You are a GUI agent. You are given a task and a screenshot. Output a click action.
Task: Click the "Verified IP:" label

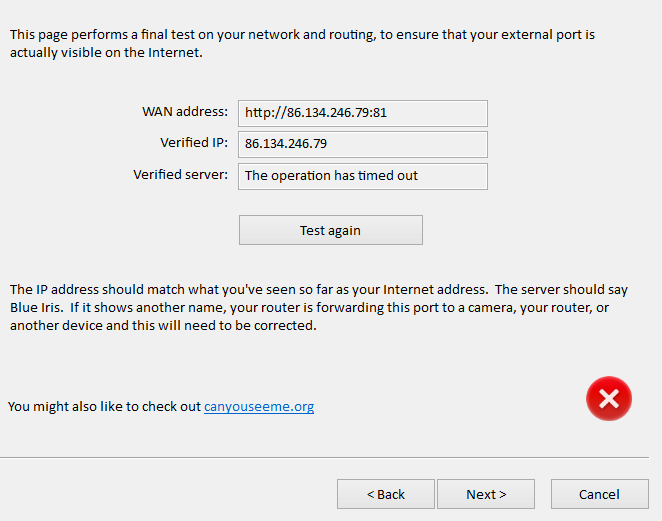click(193, 143)
